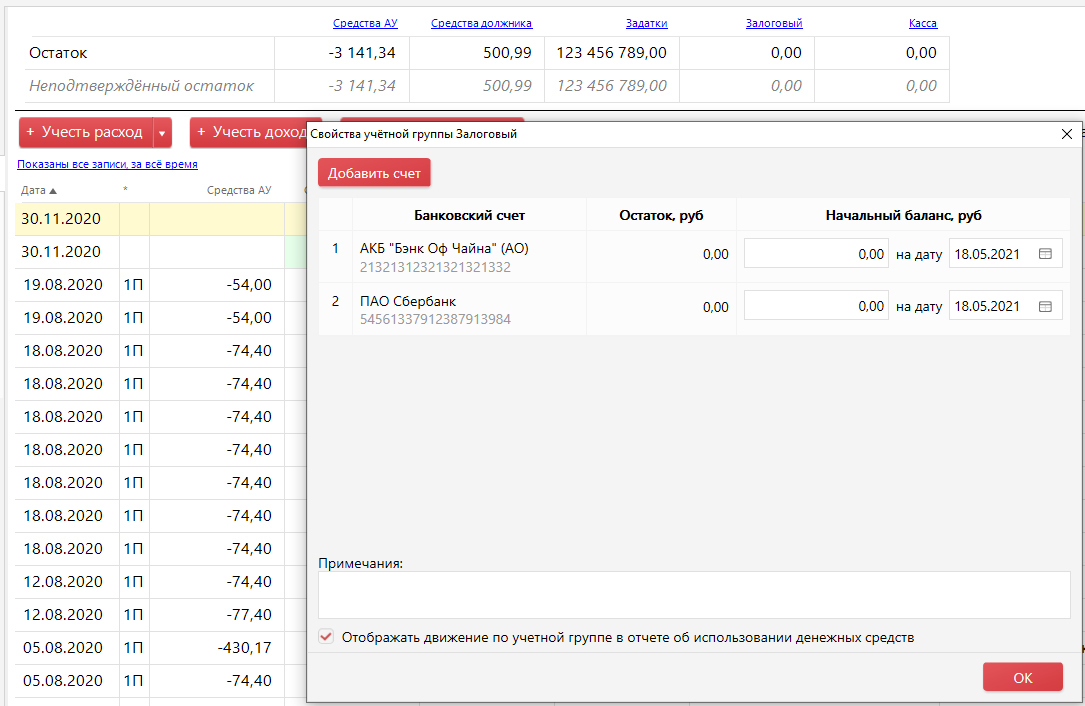Edit initial balance for ПАО Сбербанк
Image resolution: width=1085 pixels, height=706 pixels.
tap(815, 306)
